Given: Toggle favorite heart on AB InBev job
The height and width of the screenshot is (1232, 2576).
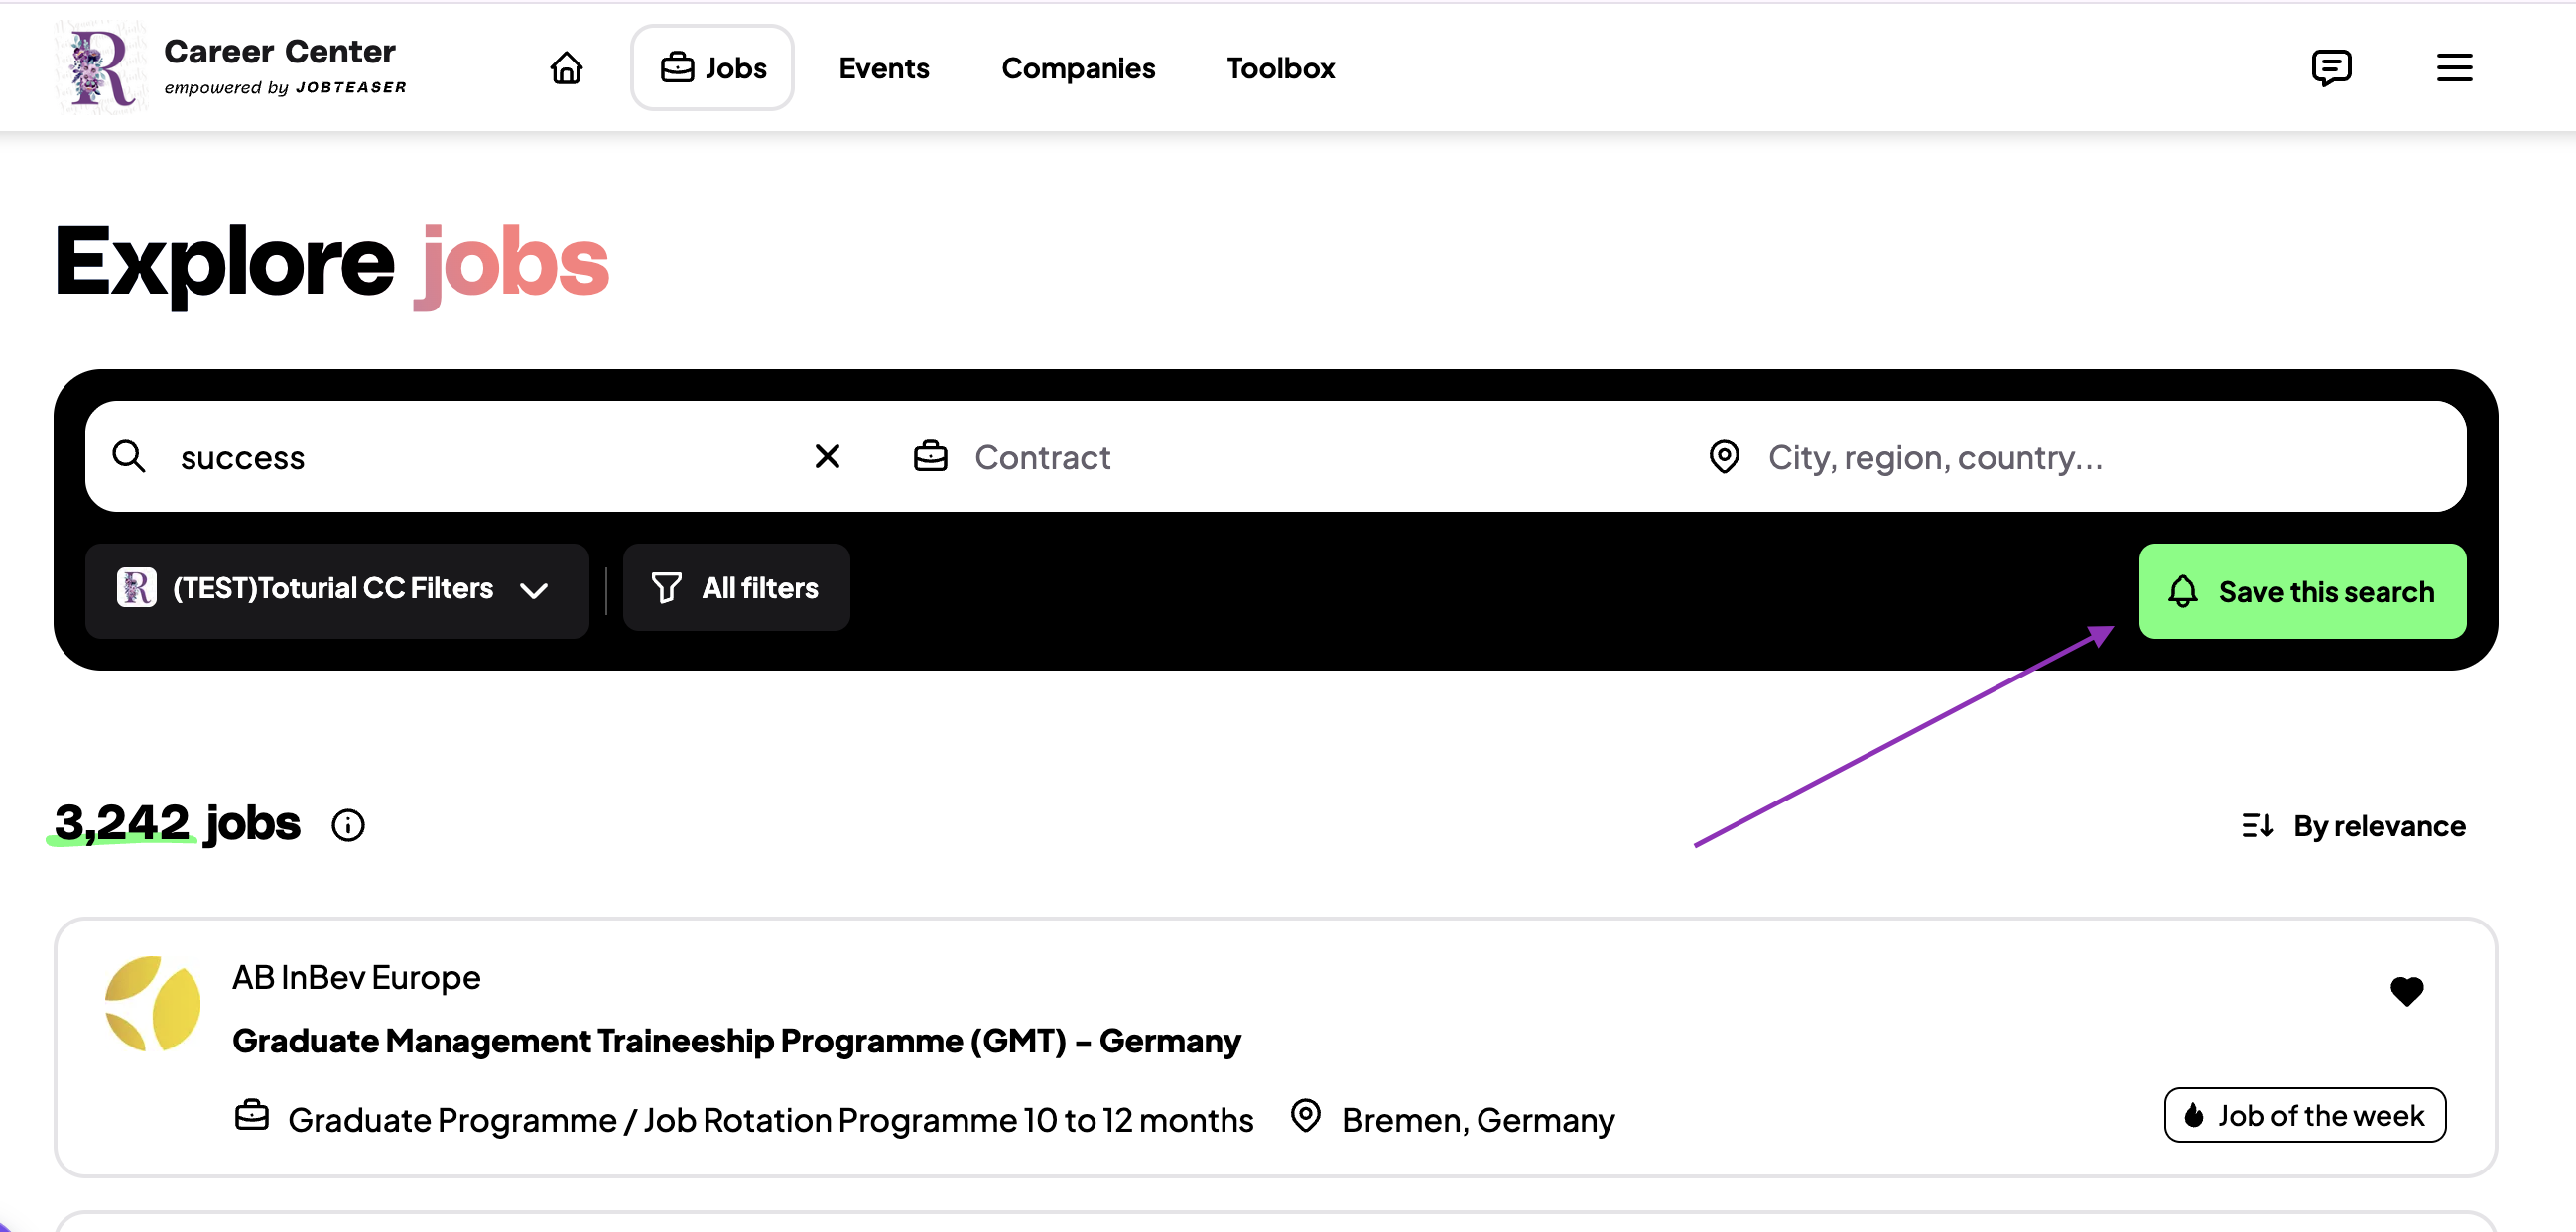Looking at the screenshot, I should click(2406, 991).
